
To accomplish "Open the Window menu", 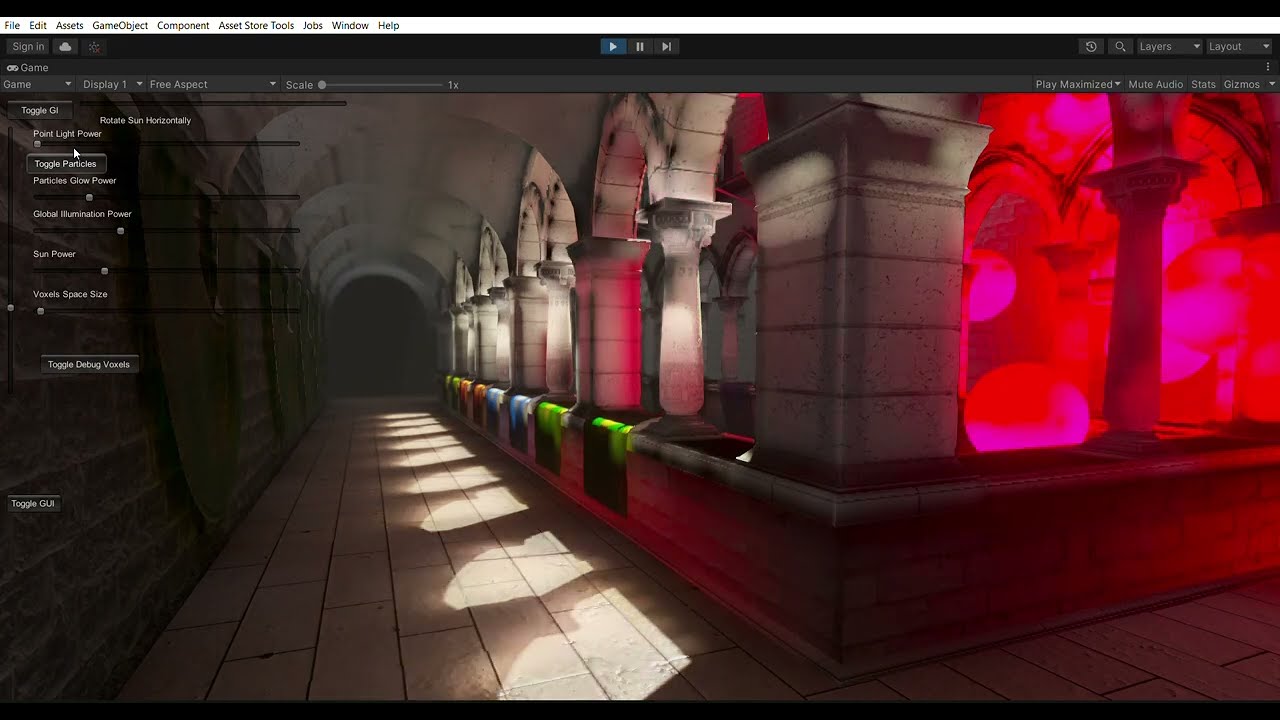I will pos(350,25).
